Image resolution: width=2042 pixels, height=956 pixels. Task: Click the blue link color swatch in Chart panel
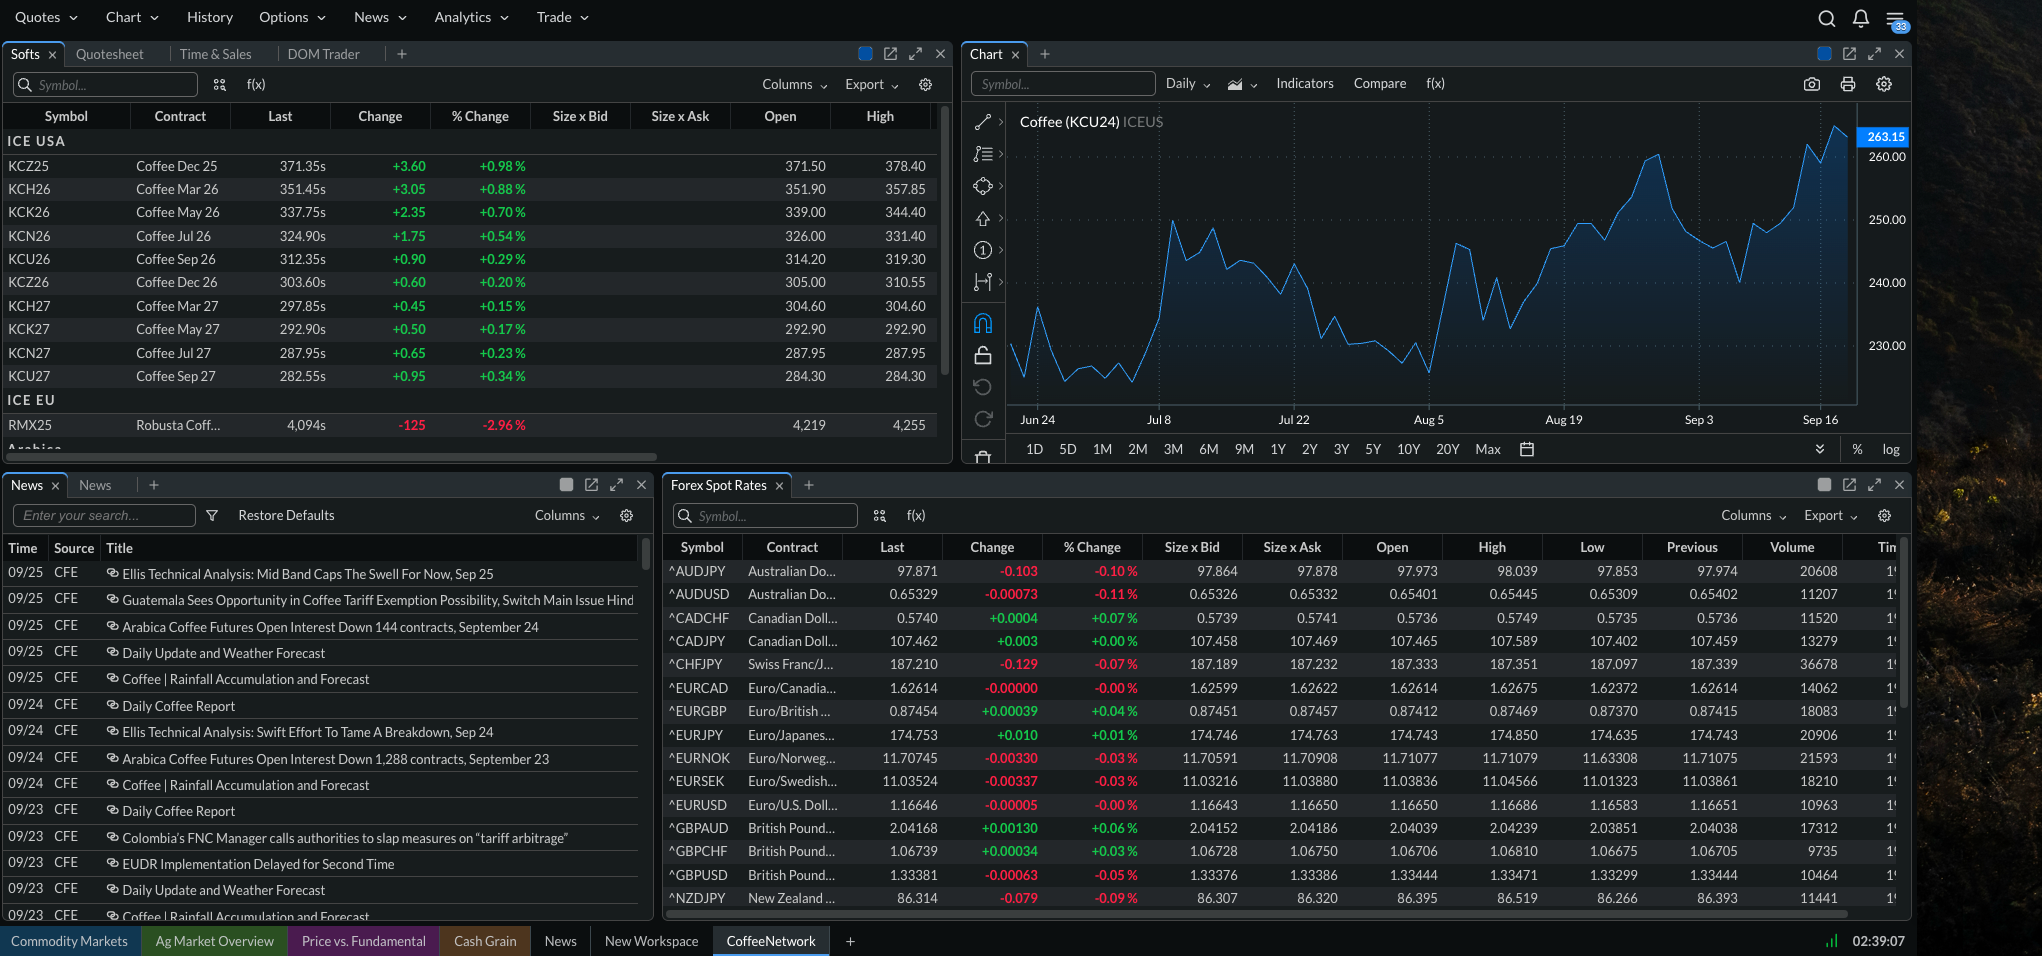pyautogui.click(x=1824, y=54)
